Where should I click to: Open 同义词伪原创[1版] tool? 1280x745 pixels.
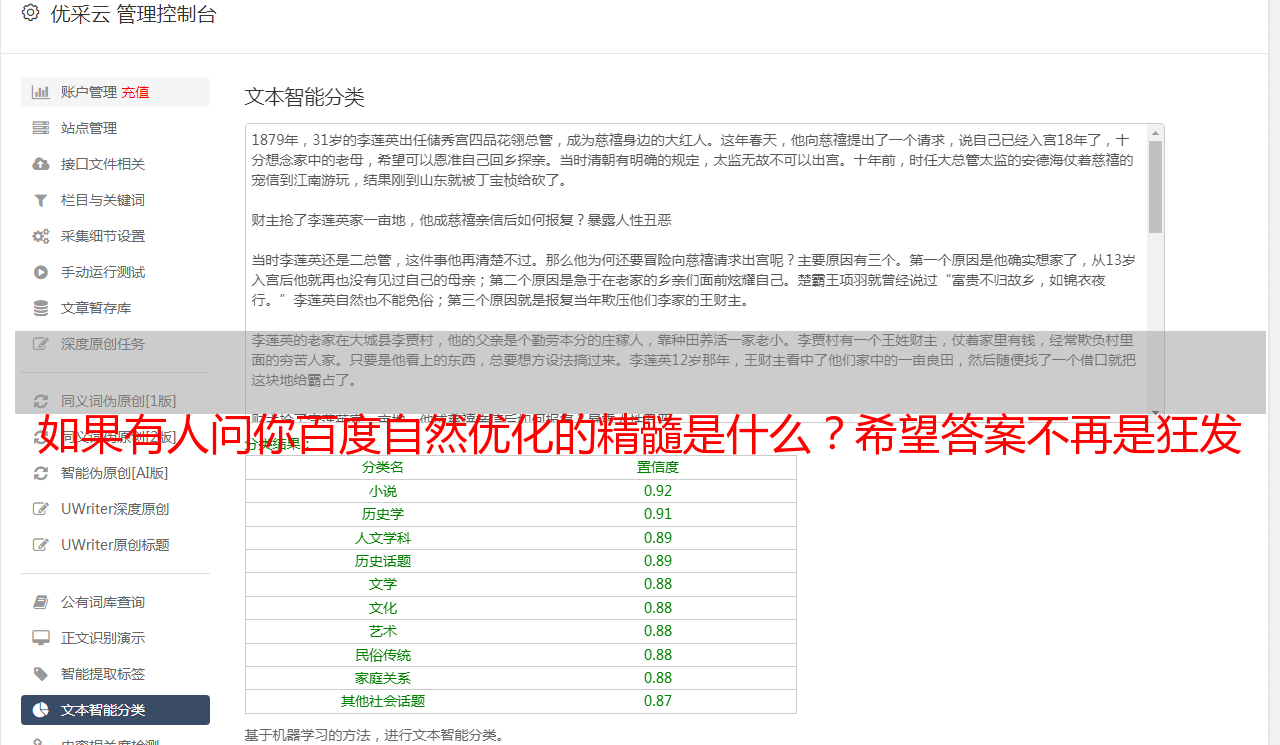coord(115,401)
